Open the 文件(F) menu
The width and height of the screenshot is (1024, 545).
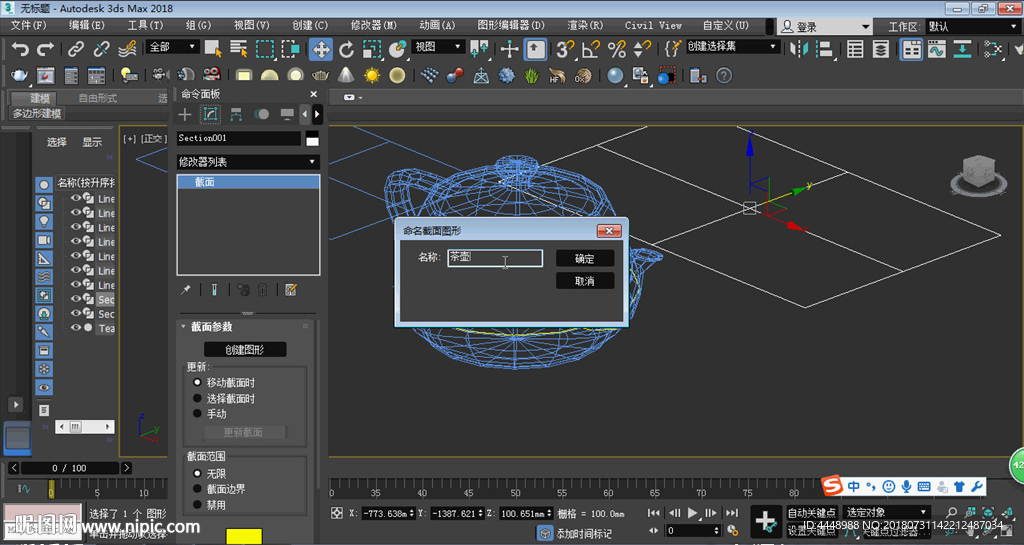[28, 25]
